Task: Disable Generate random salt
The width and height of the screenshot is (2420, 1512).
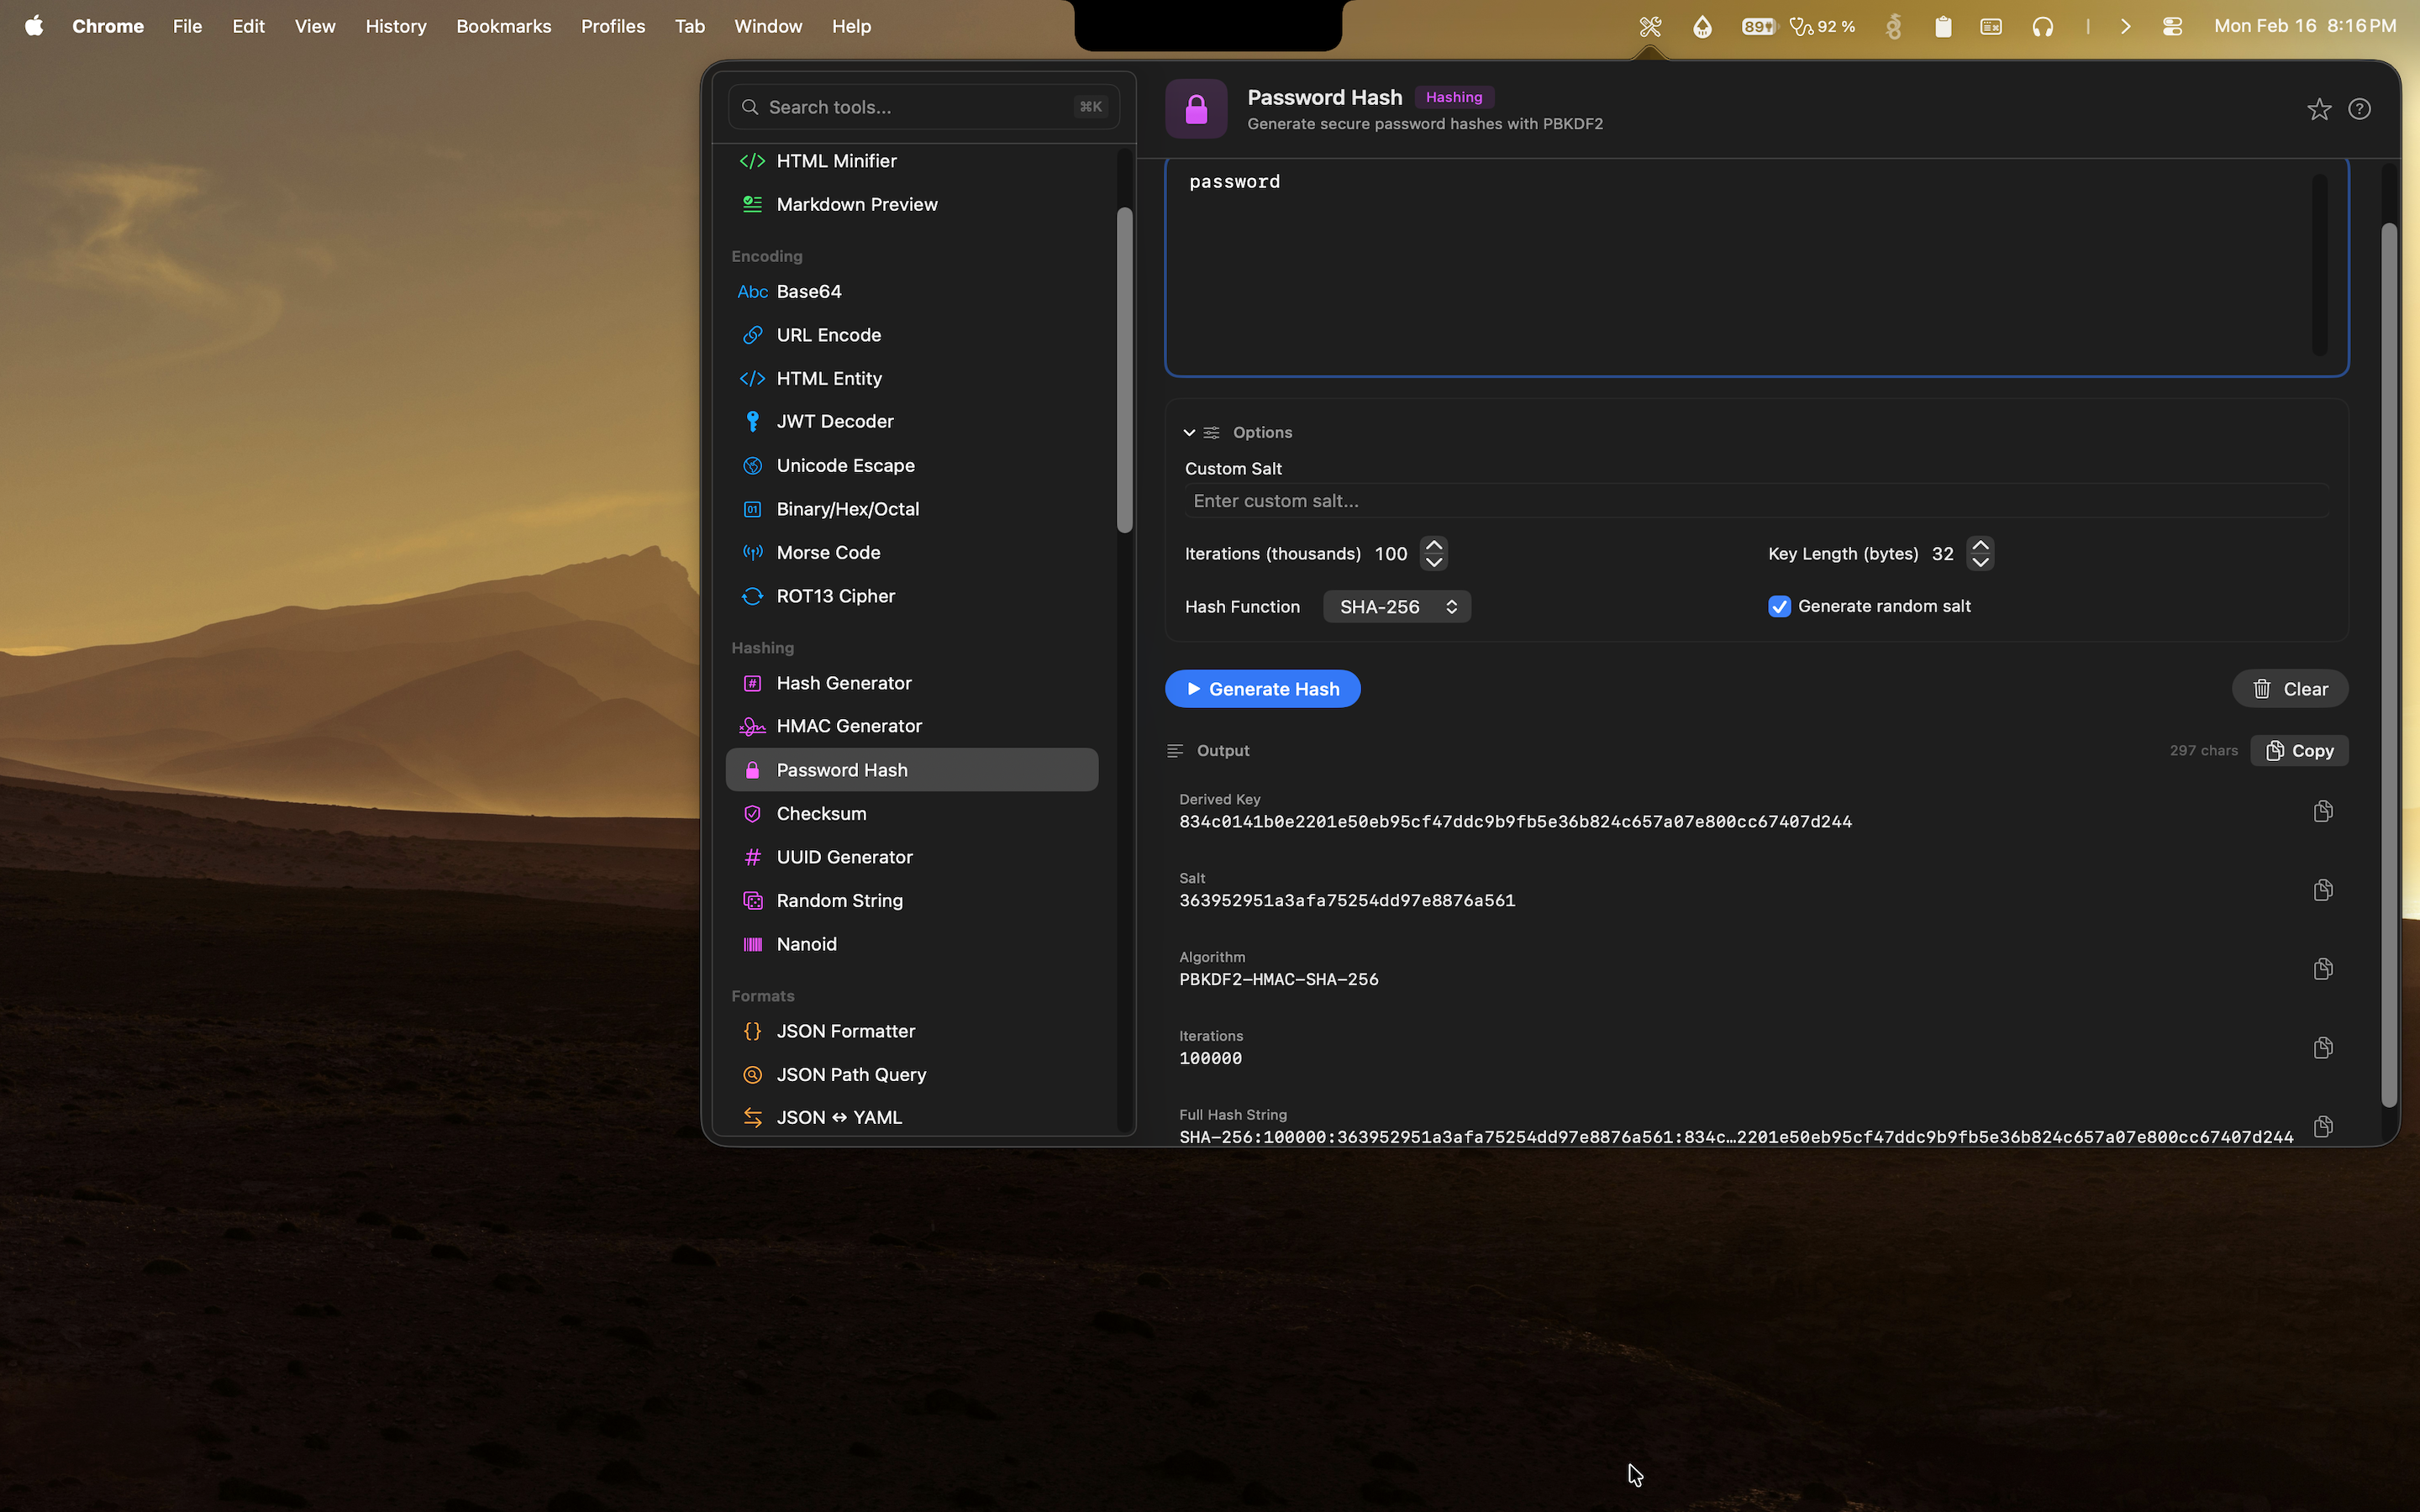Action: [x=1779, y=606]
